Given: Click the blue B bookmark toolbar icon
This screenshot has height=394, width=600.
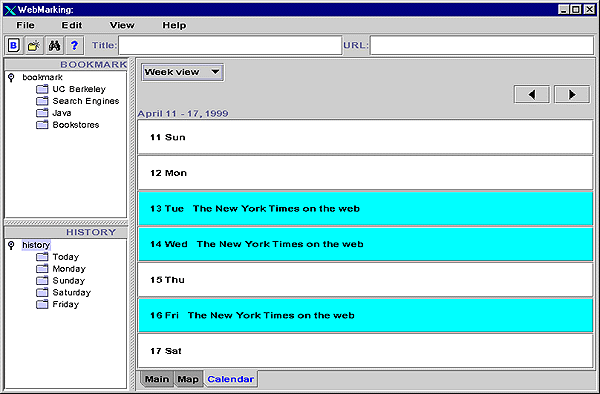Looking at the screenshot, I should point(14,46).
